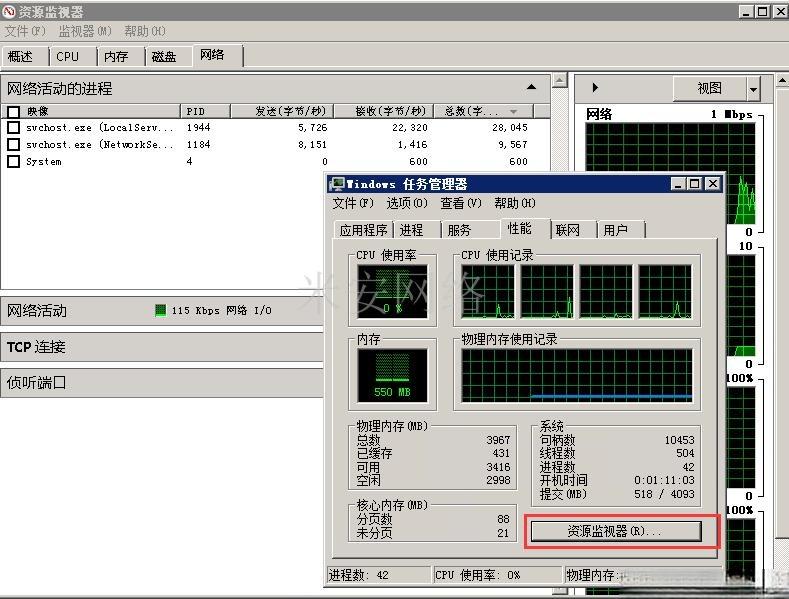Image resolution: width=789 pixels, height=599 pixels.
Task: Click the 句柄数 10453 value
Action: 679,440
